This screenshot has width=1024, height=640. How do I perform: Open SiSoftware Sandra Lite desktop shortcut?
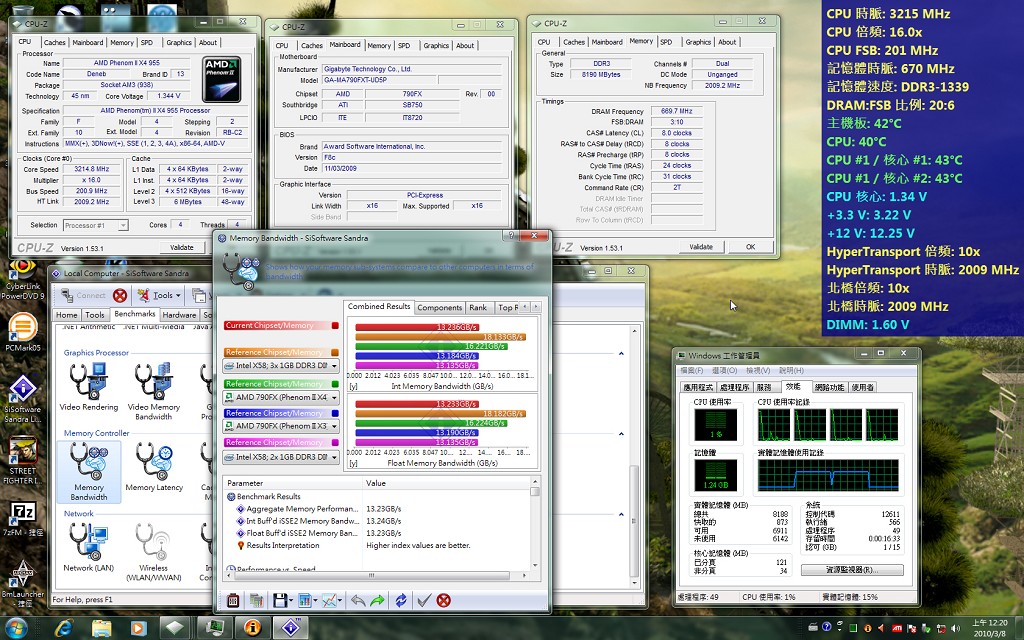pyautogui.click(x=23, y=399)
